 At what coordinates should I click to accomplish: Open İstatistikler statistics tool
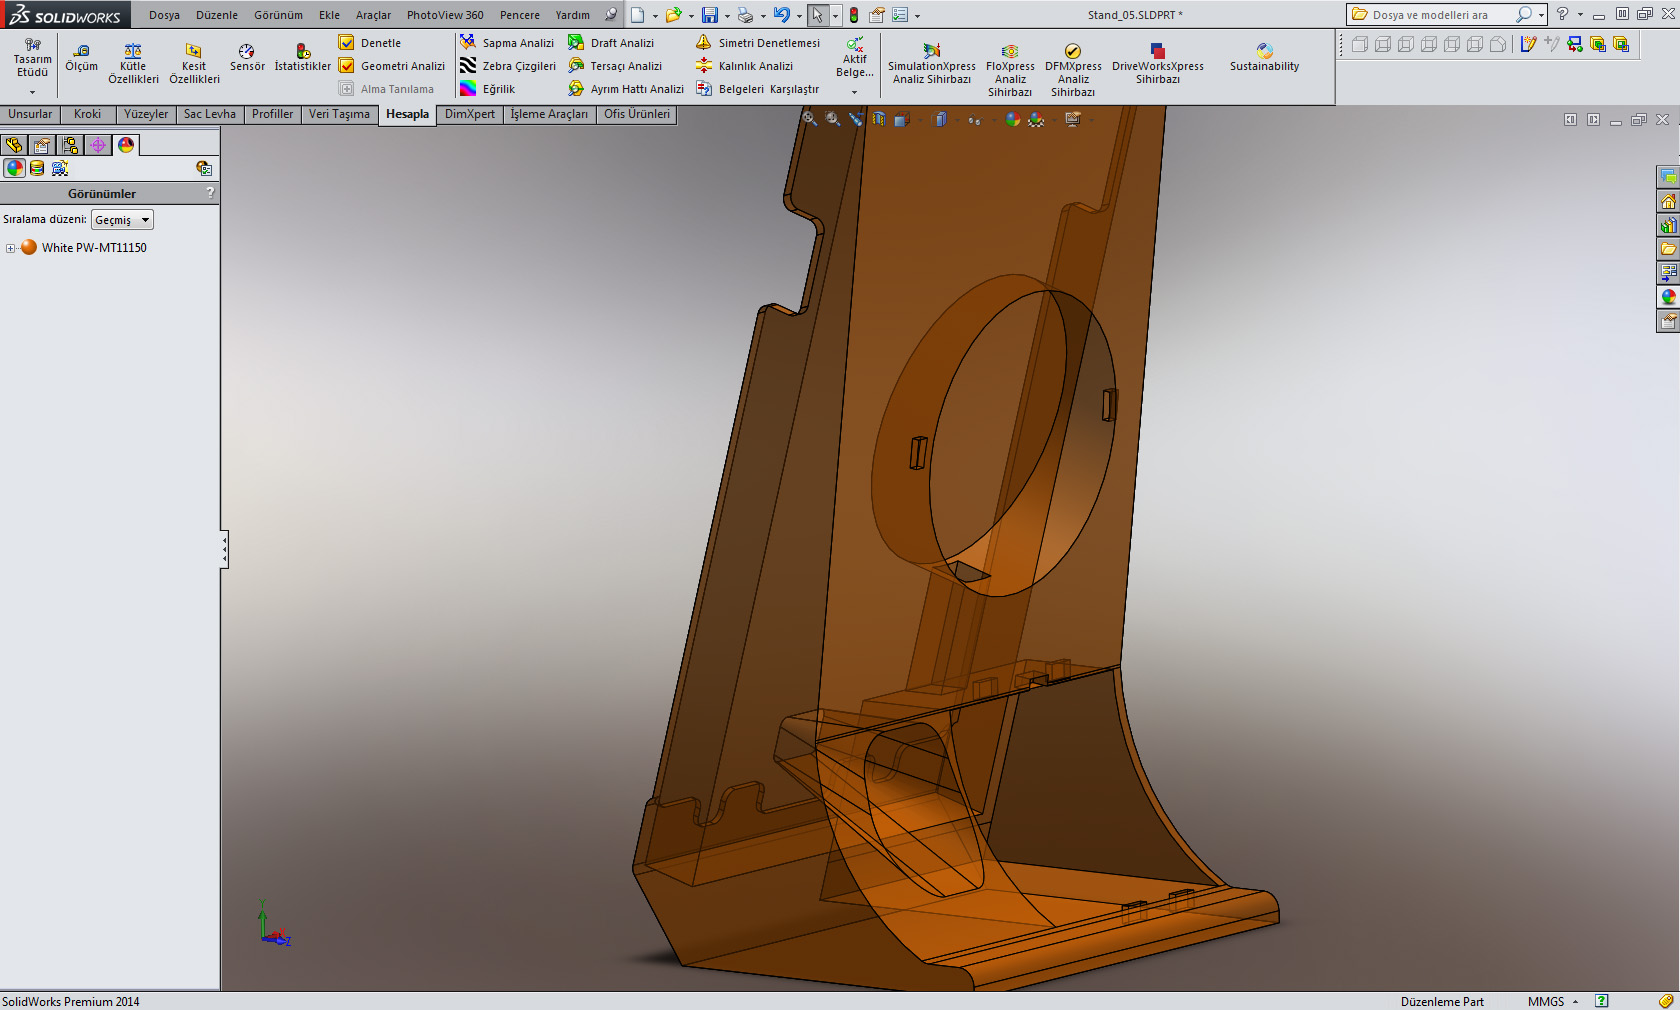[303, 58]
